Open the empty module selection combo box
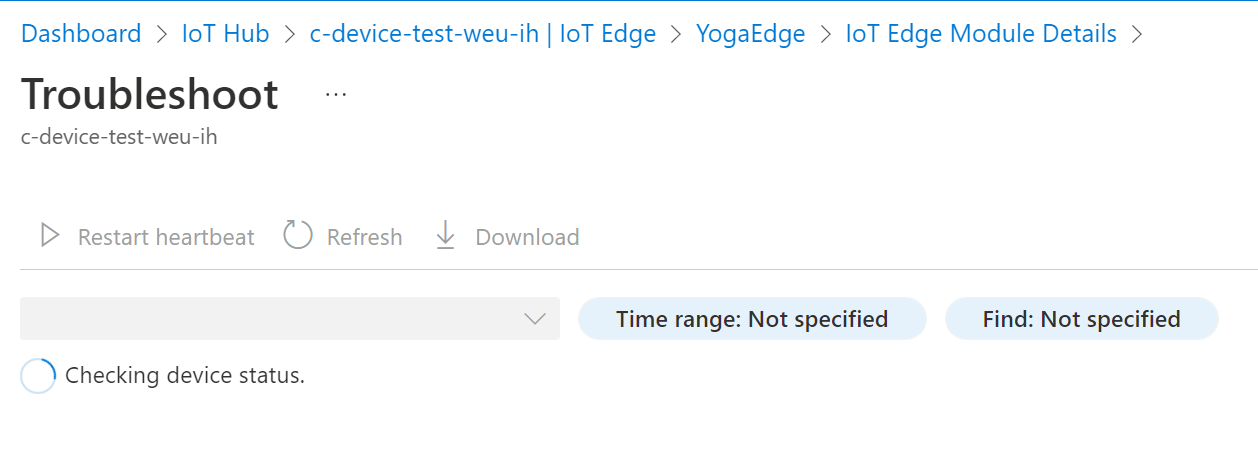Screen dimensions: 1258x464 click(x=290, y=319)
